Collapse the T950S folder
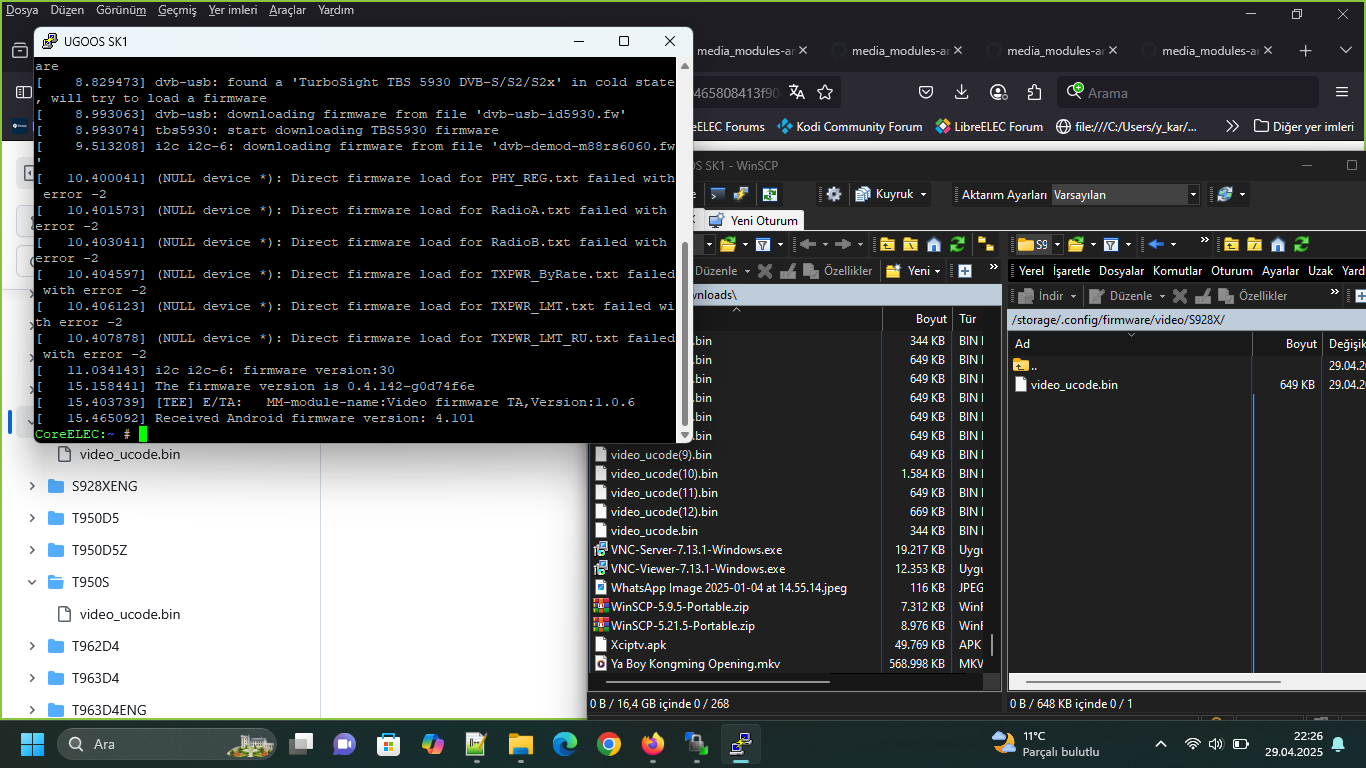This screenshot has height=768, width=1366. point(33,582)
